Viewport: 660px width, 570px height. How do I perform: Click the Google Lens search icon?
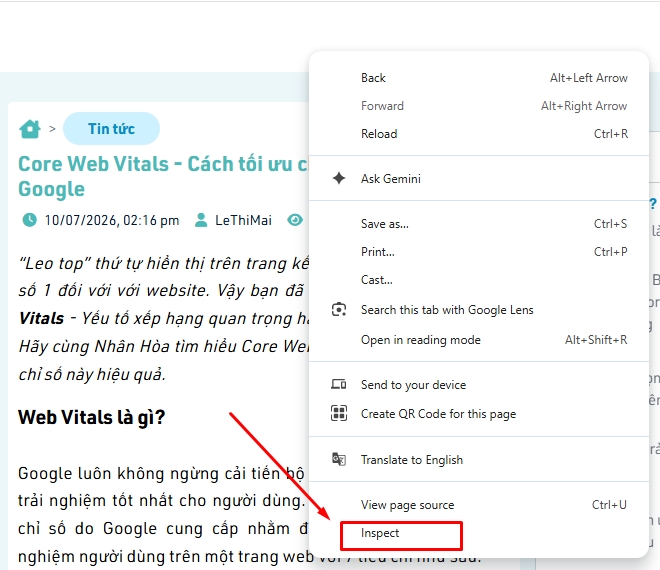click(339, 310)
